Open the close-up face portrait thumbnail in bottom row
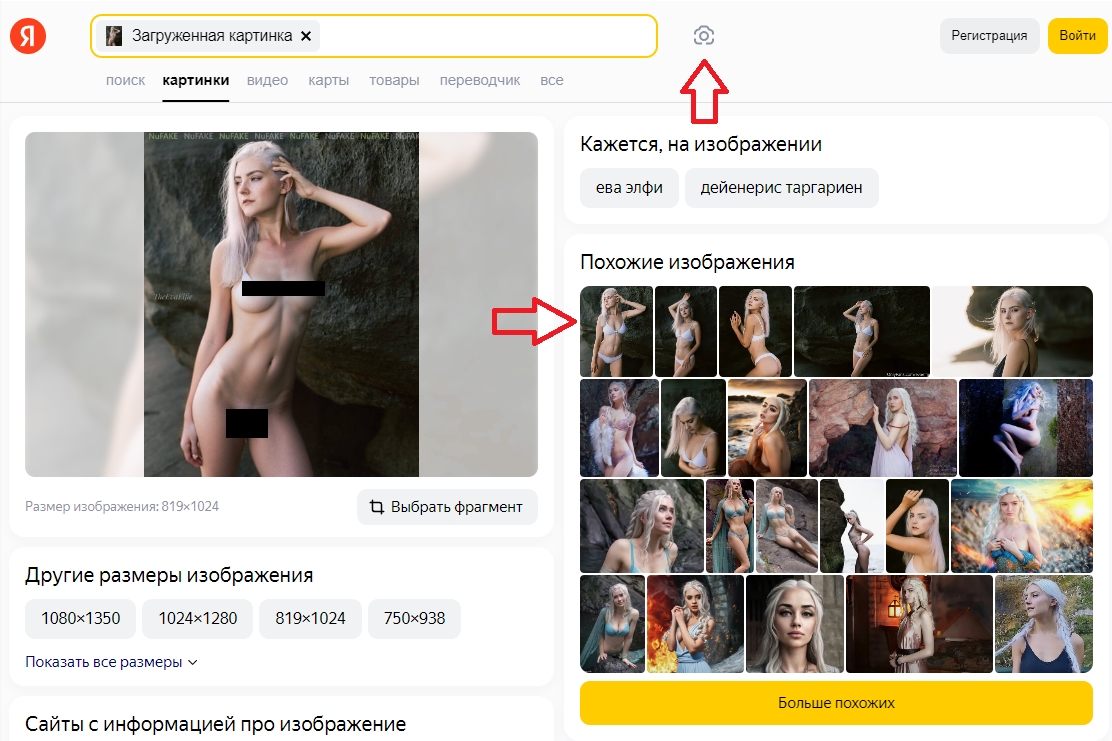Image resolution: width=1112 pixels, height=741 pixels. [795, 624]
